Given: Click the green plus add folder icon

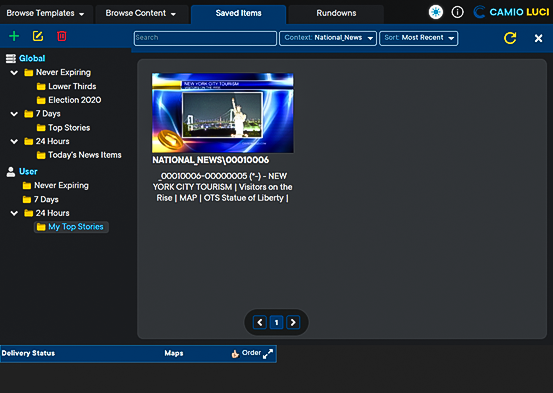Looking at the screenshot, I should pos(14,36).
